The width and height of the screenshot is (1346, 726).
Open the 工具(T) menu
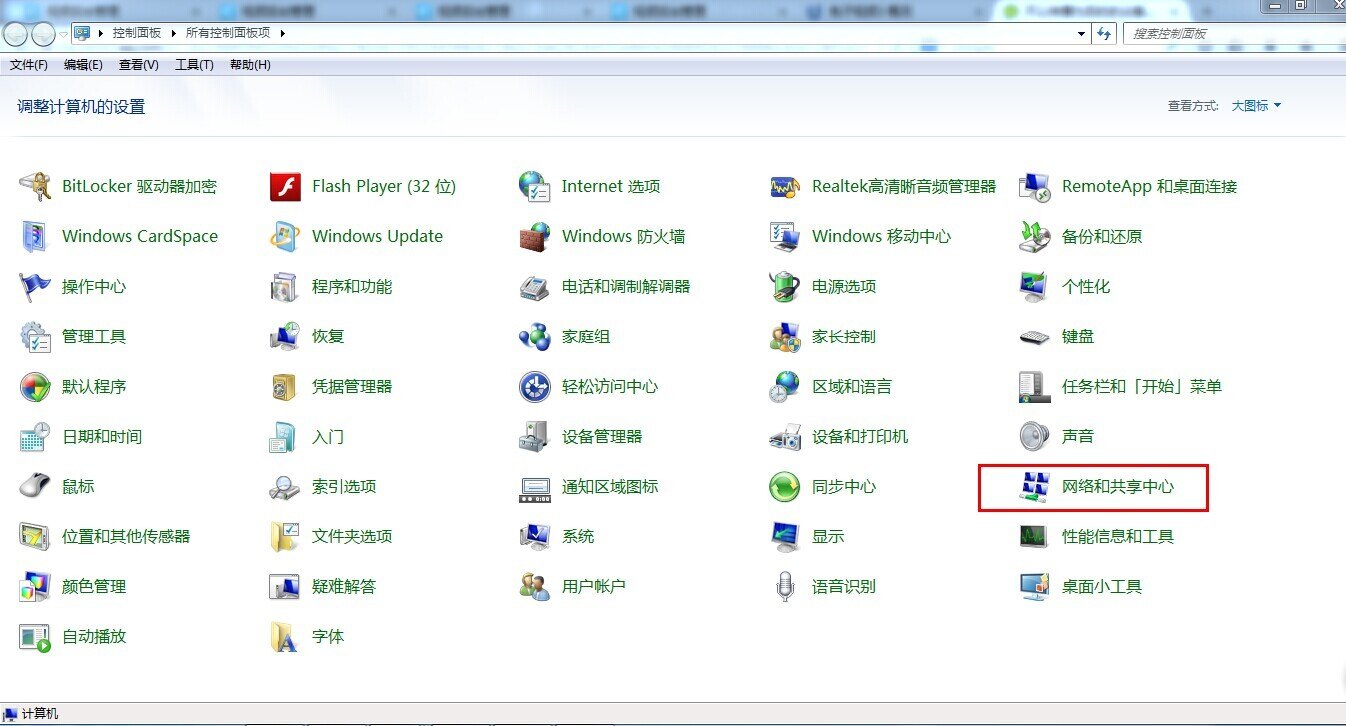pos(194,65)
